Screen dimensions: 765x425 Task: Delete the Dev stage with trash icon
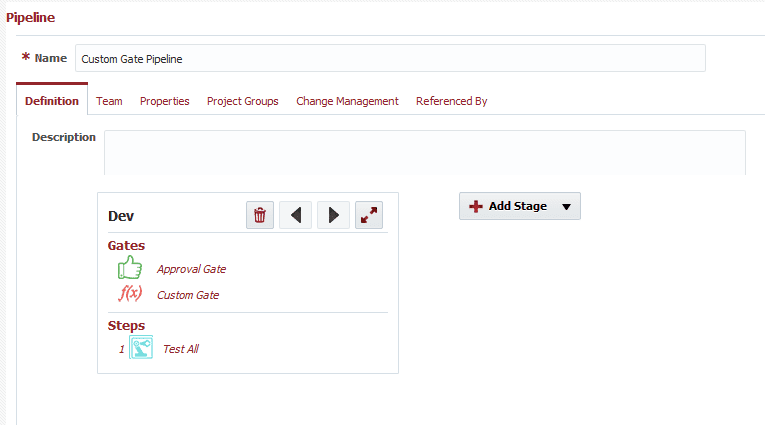click(260, 215)
